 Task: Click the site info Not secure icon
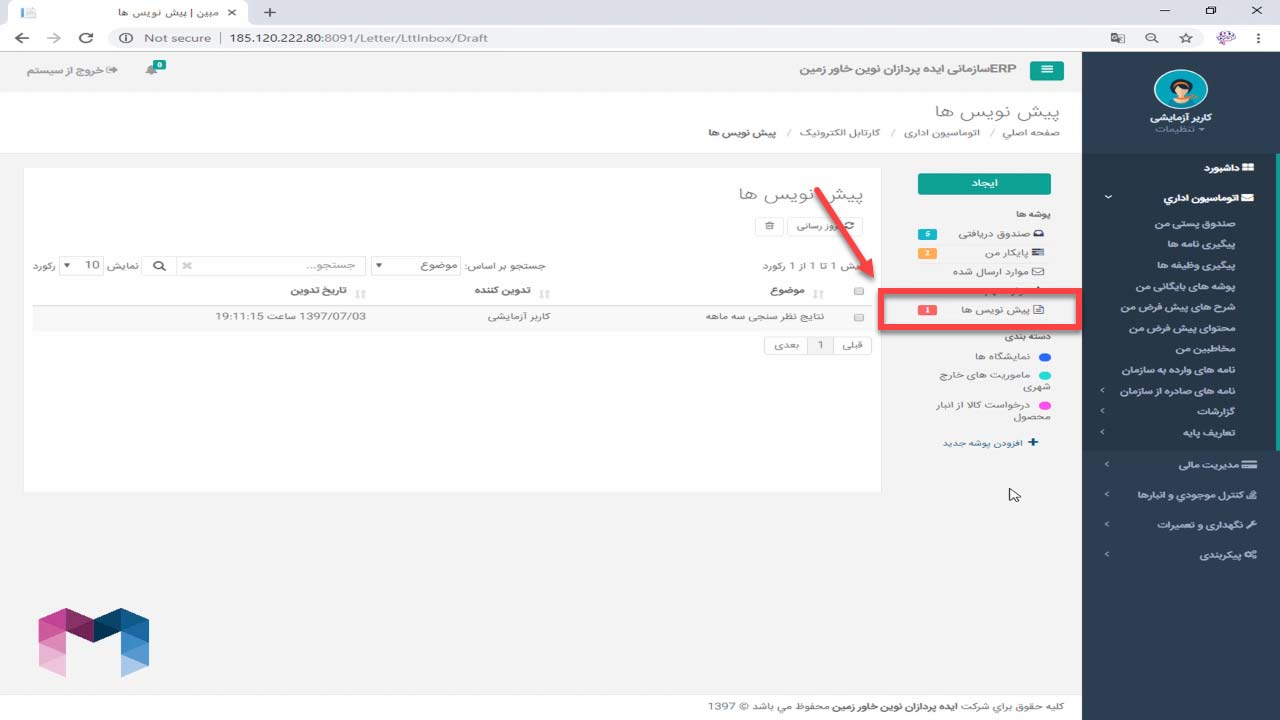(x=126, y=38)
